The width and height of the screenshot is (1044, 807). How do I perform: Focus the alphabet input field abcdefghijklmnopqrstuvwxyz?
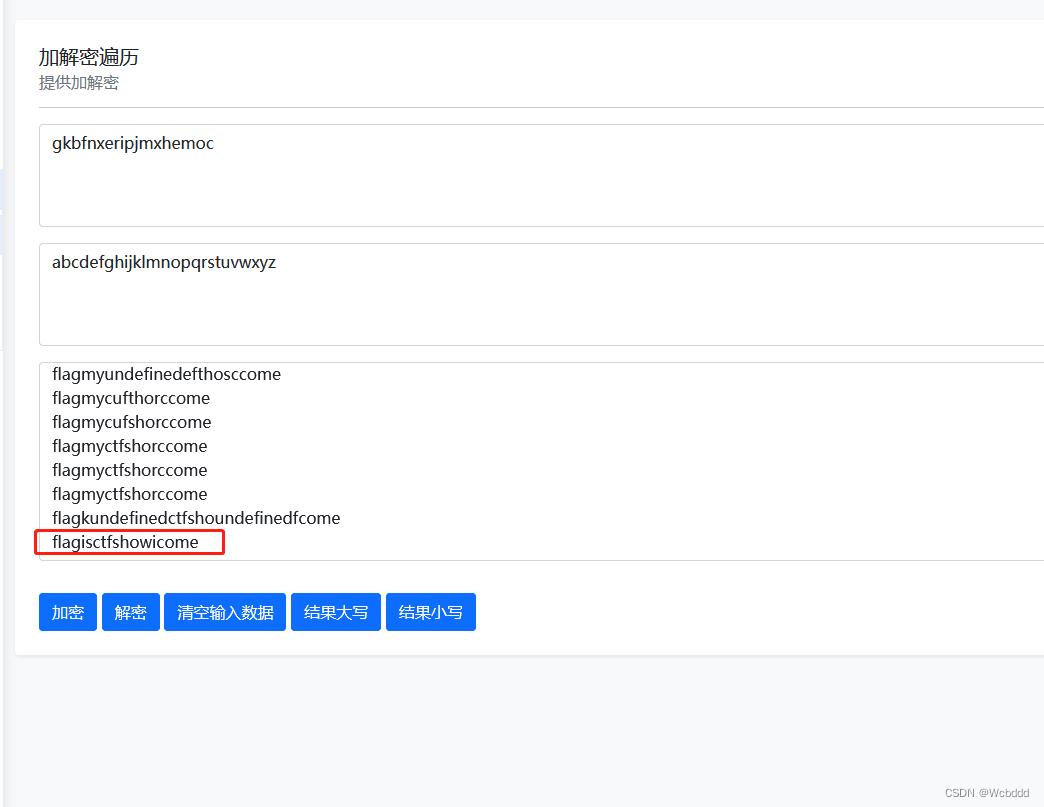pyautogui.click(x=541, y=294)
